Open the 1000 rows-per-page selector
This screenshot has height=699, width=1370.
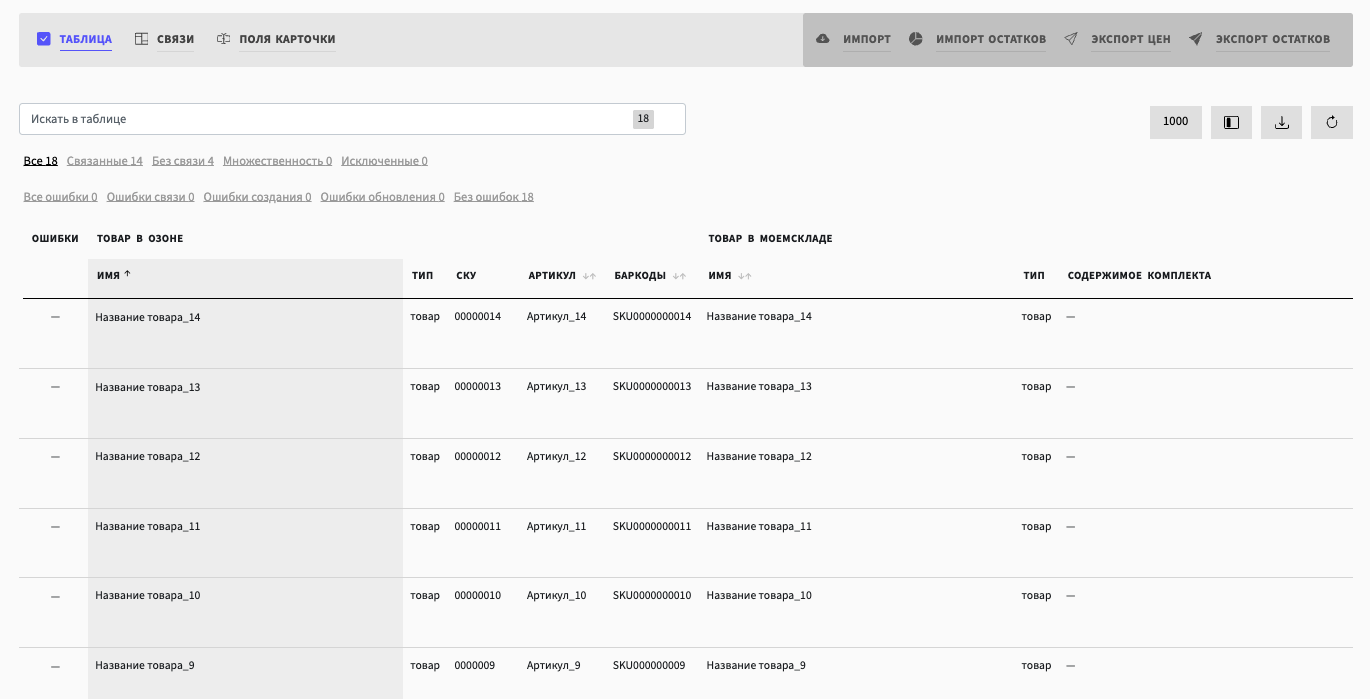click(x=1175, y=122)
